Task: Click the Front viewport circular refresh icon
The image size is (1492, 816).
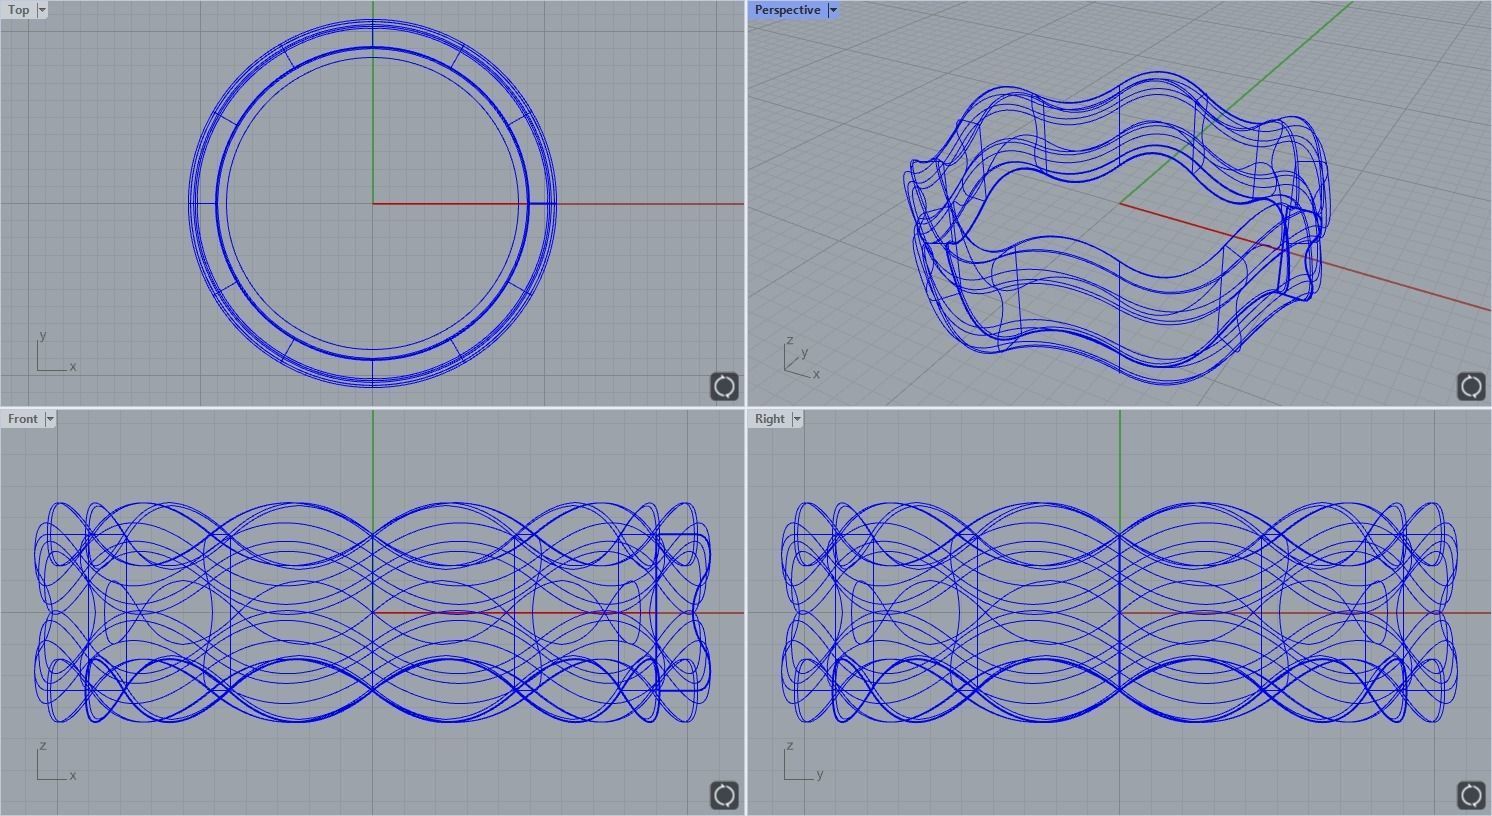Action: (724, 795)
